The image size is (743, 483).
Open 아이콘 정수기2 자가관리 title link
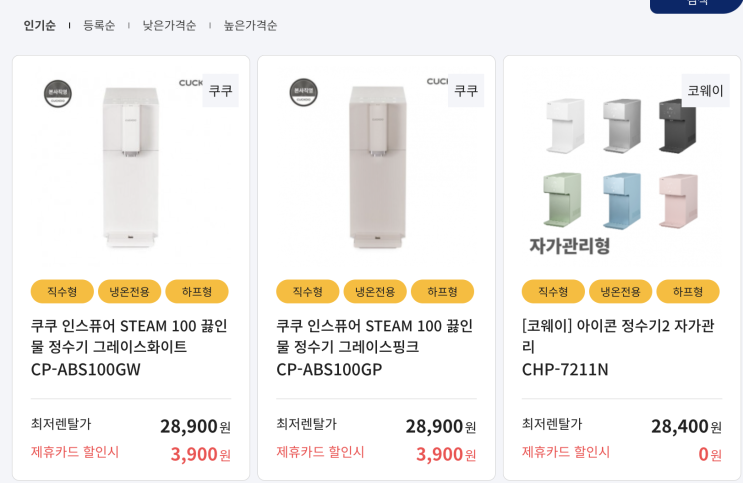coord(620,346)
